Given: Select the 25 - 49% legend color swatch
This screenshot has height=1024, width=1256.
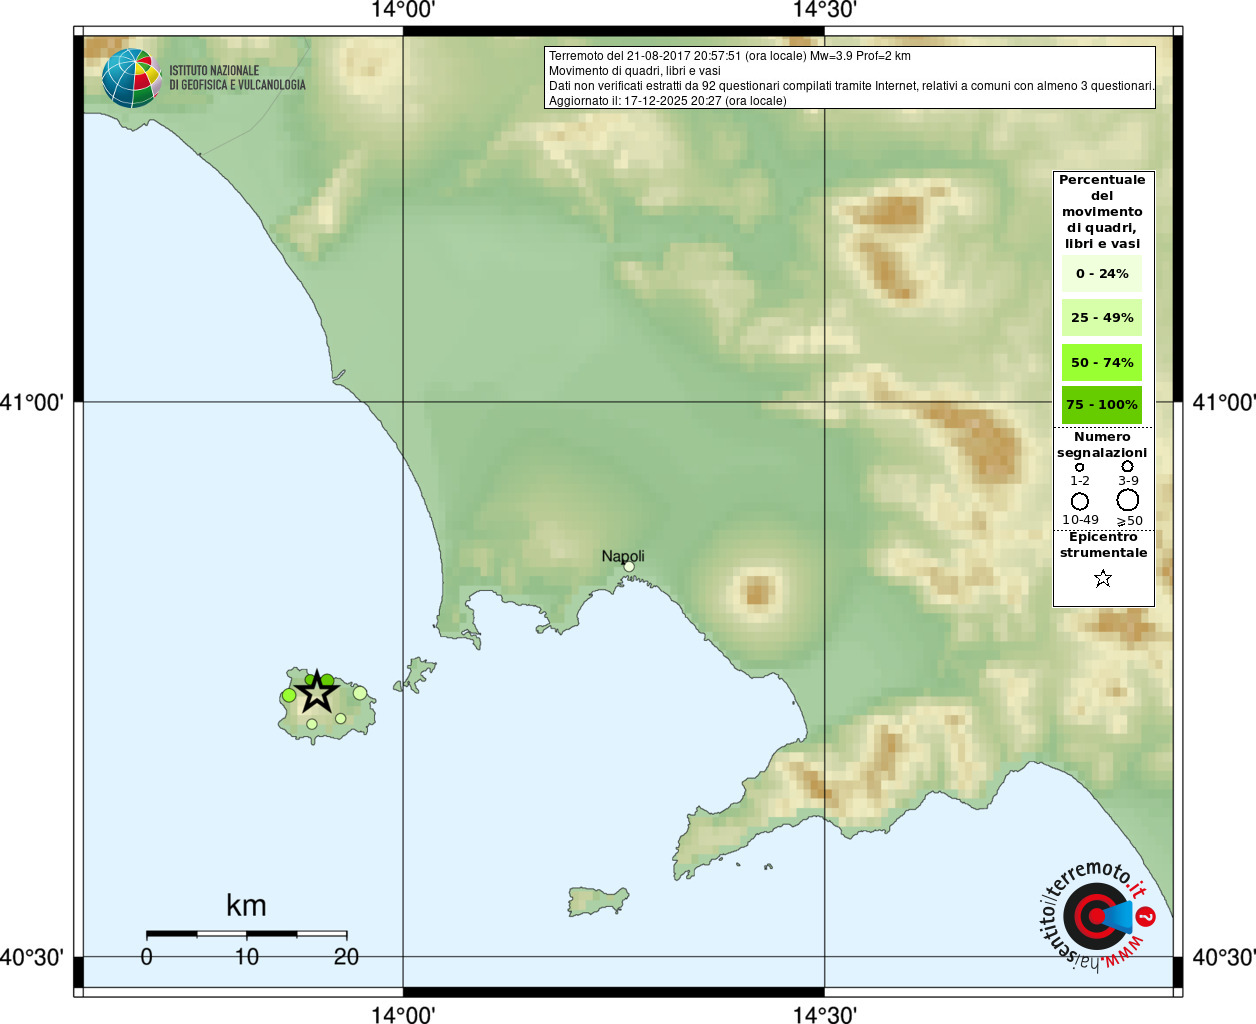Looking at the screenshot, I should (1102, 317).
